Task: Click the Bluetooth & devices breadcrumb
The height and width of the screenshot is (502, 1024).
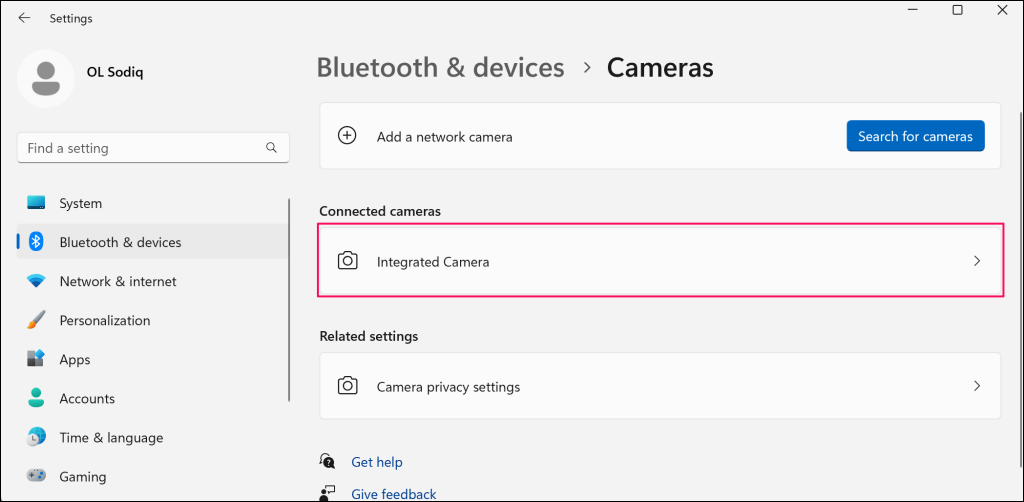Action: pos(440,68)
